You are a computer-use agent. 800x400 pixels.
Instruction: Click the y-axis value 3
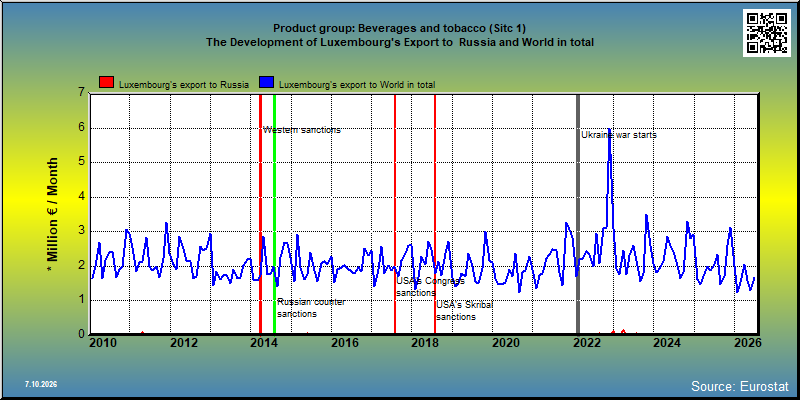tap(82, 231)
